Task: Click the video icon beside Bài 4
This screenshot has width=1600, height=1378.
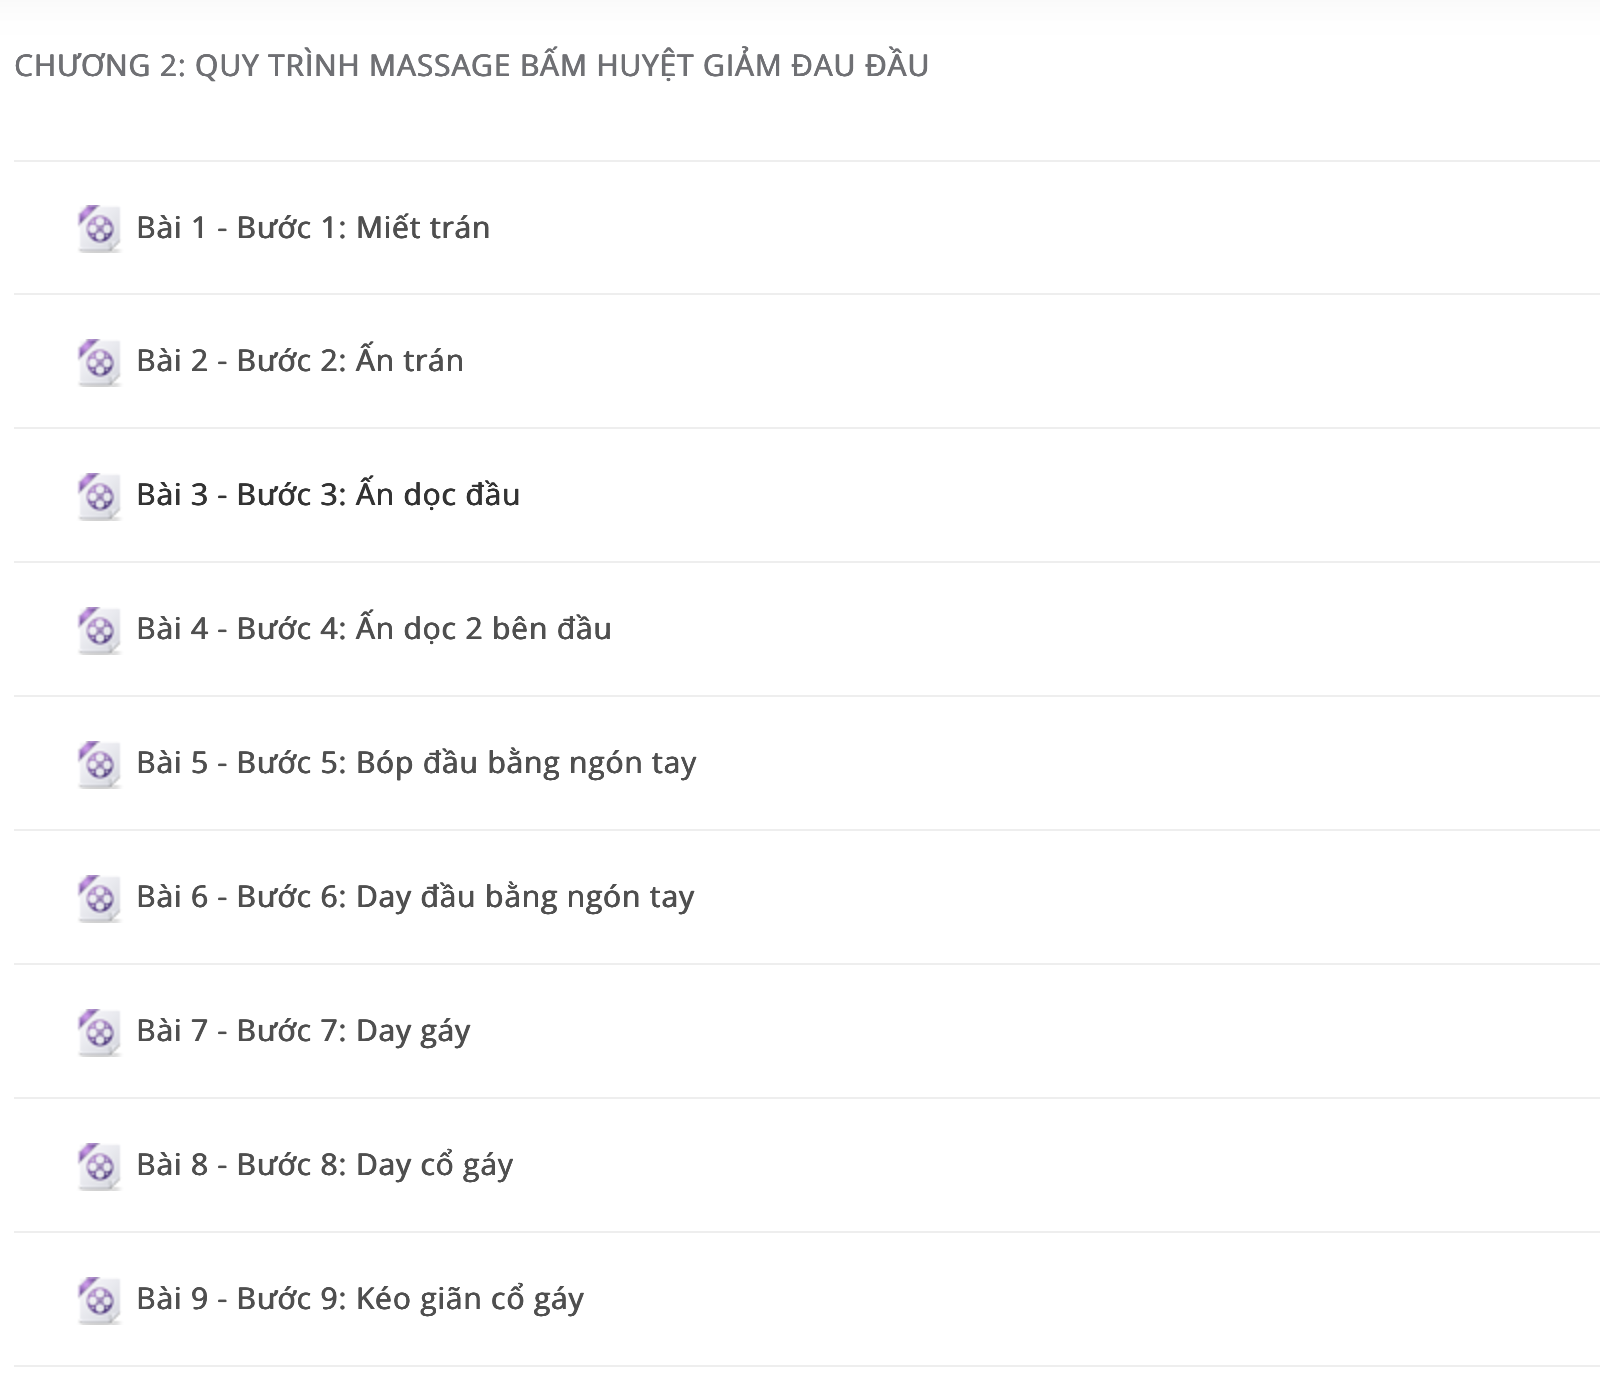Action: pyautogui.click(x=99, y=630)
